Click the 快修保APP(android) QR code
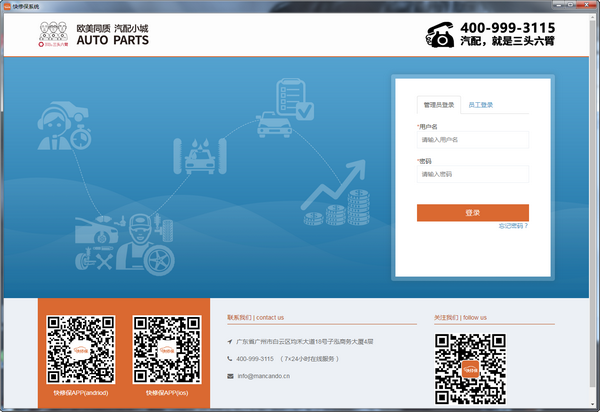The width and height of the screenshot is (600, 412). [x=81, y=350]
